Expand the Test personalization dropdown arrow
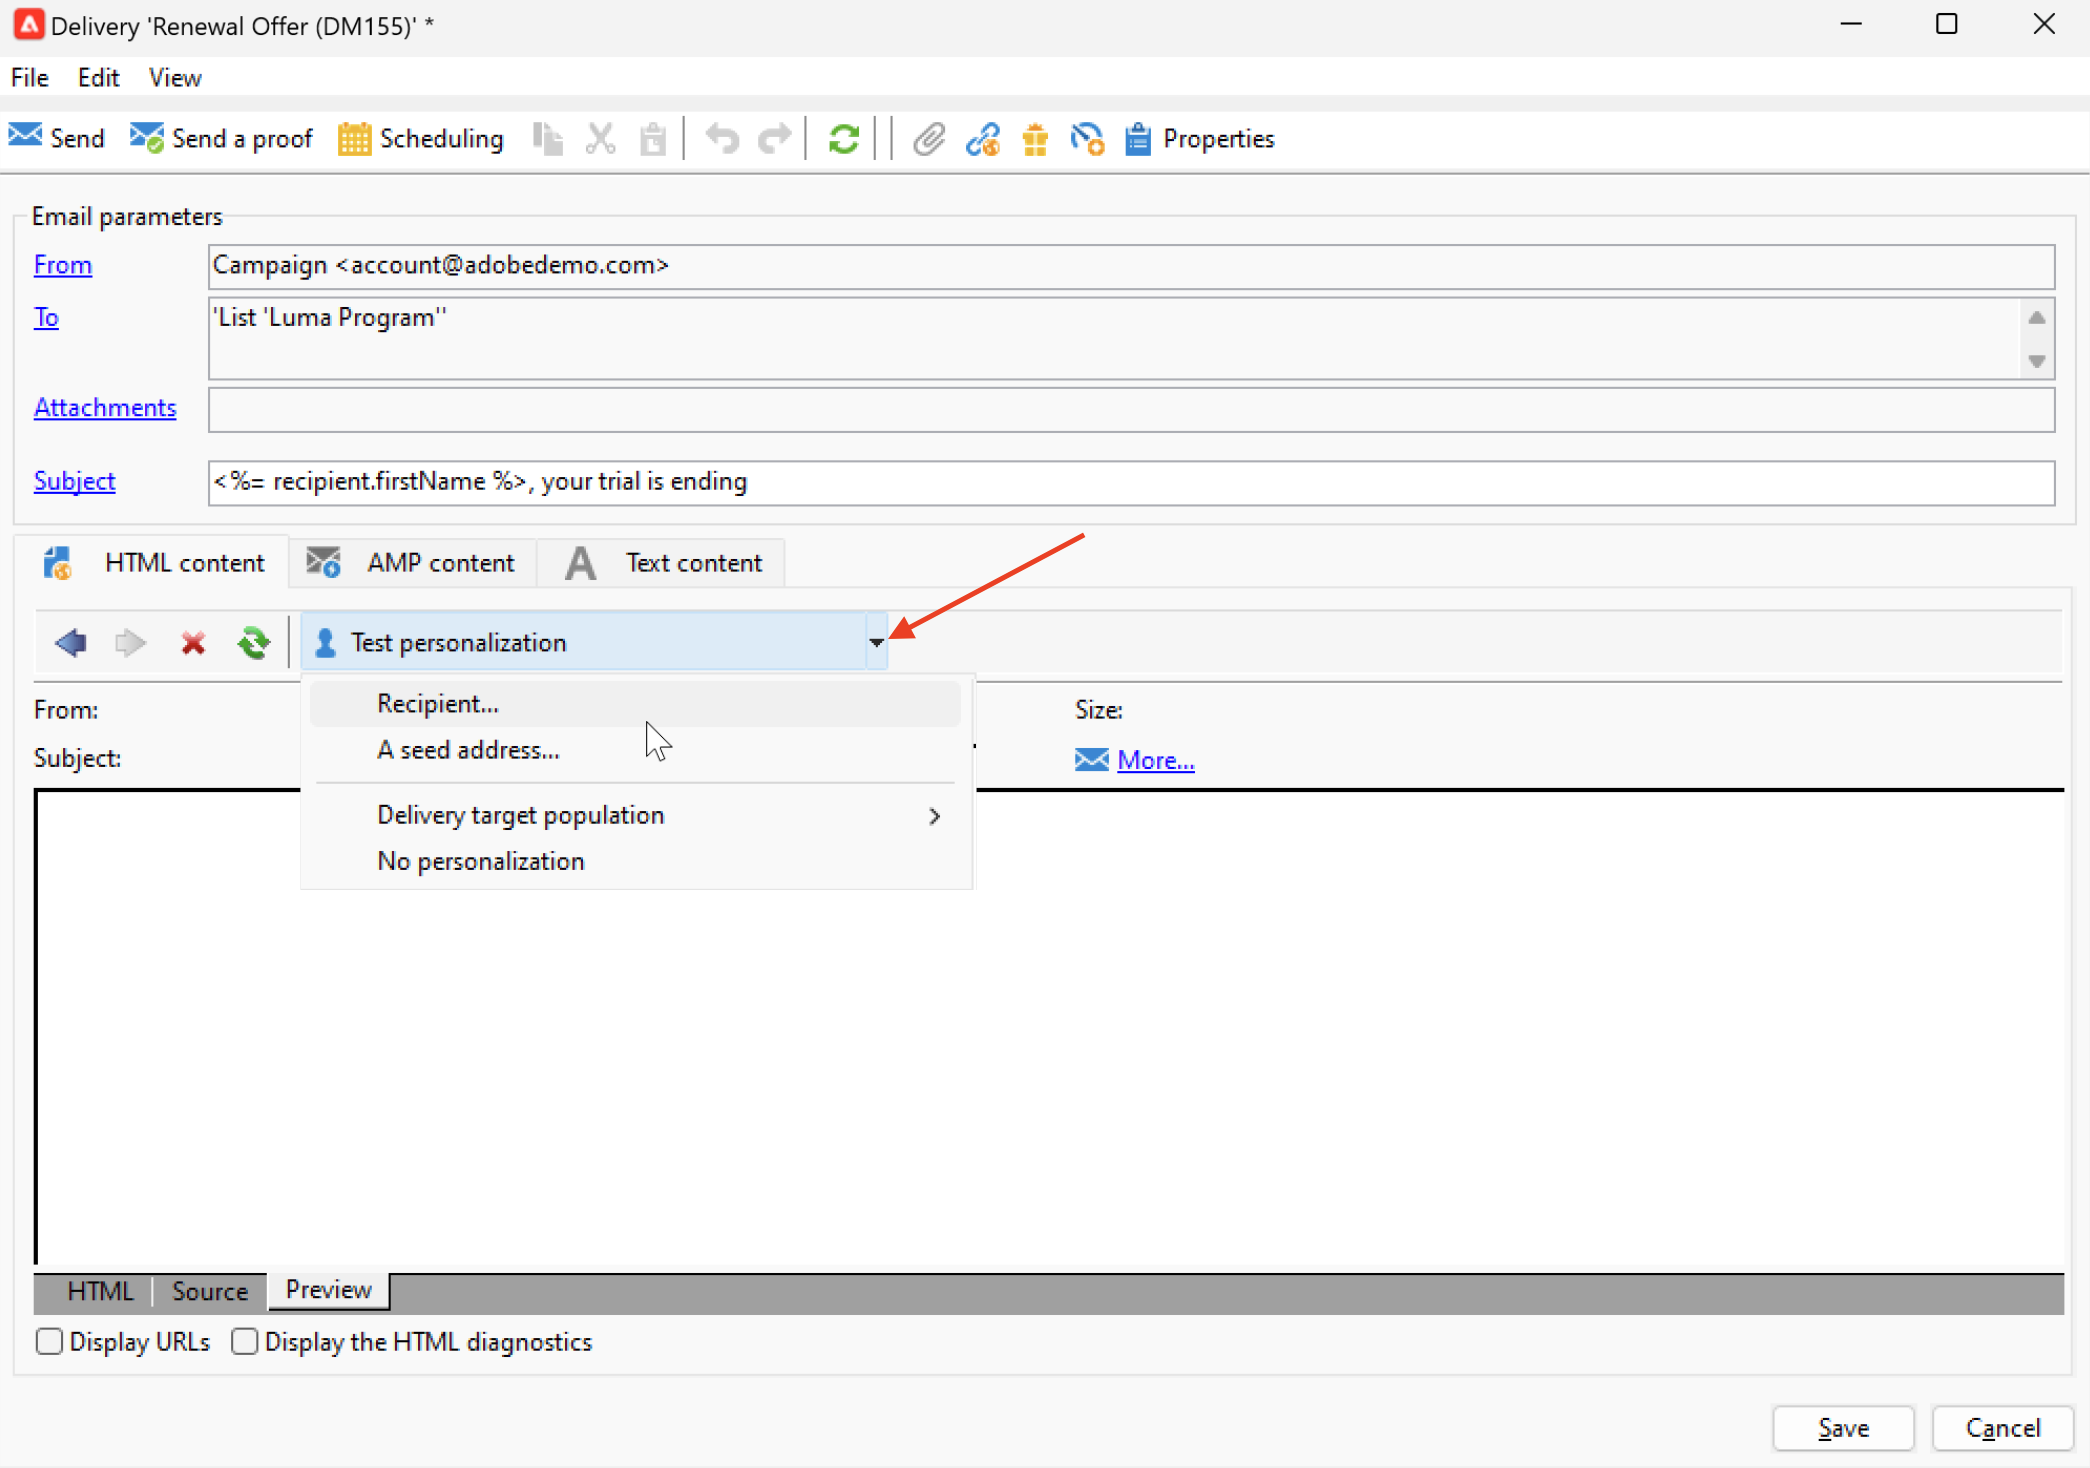 pos(876,642)
